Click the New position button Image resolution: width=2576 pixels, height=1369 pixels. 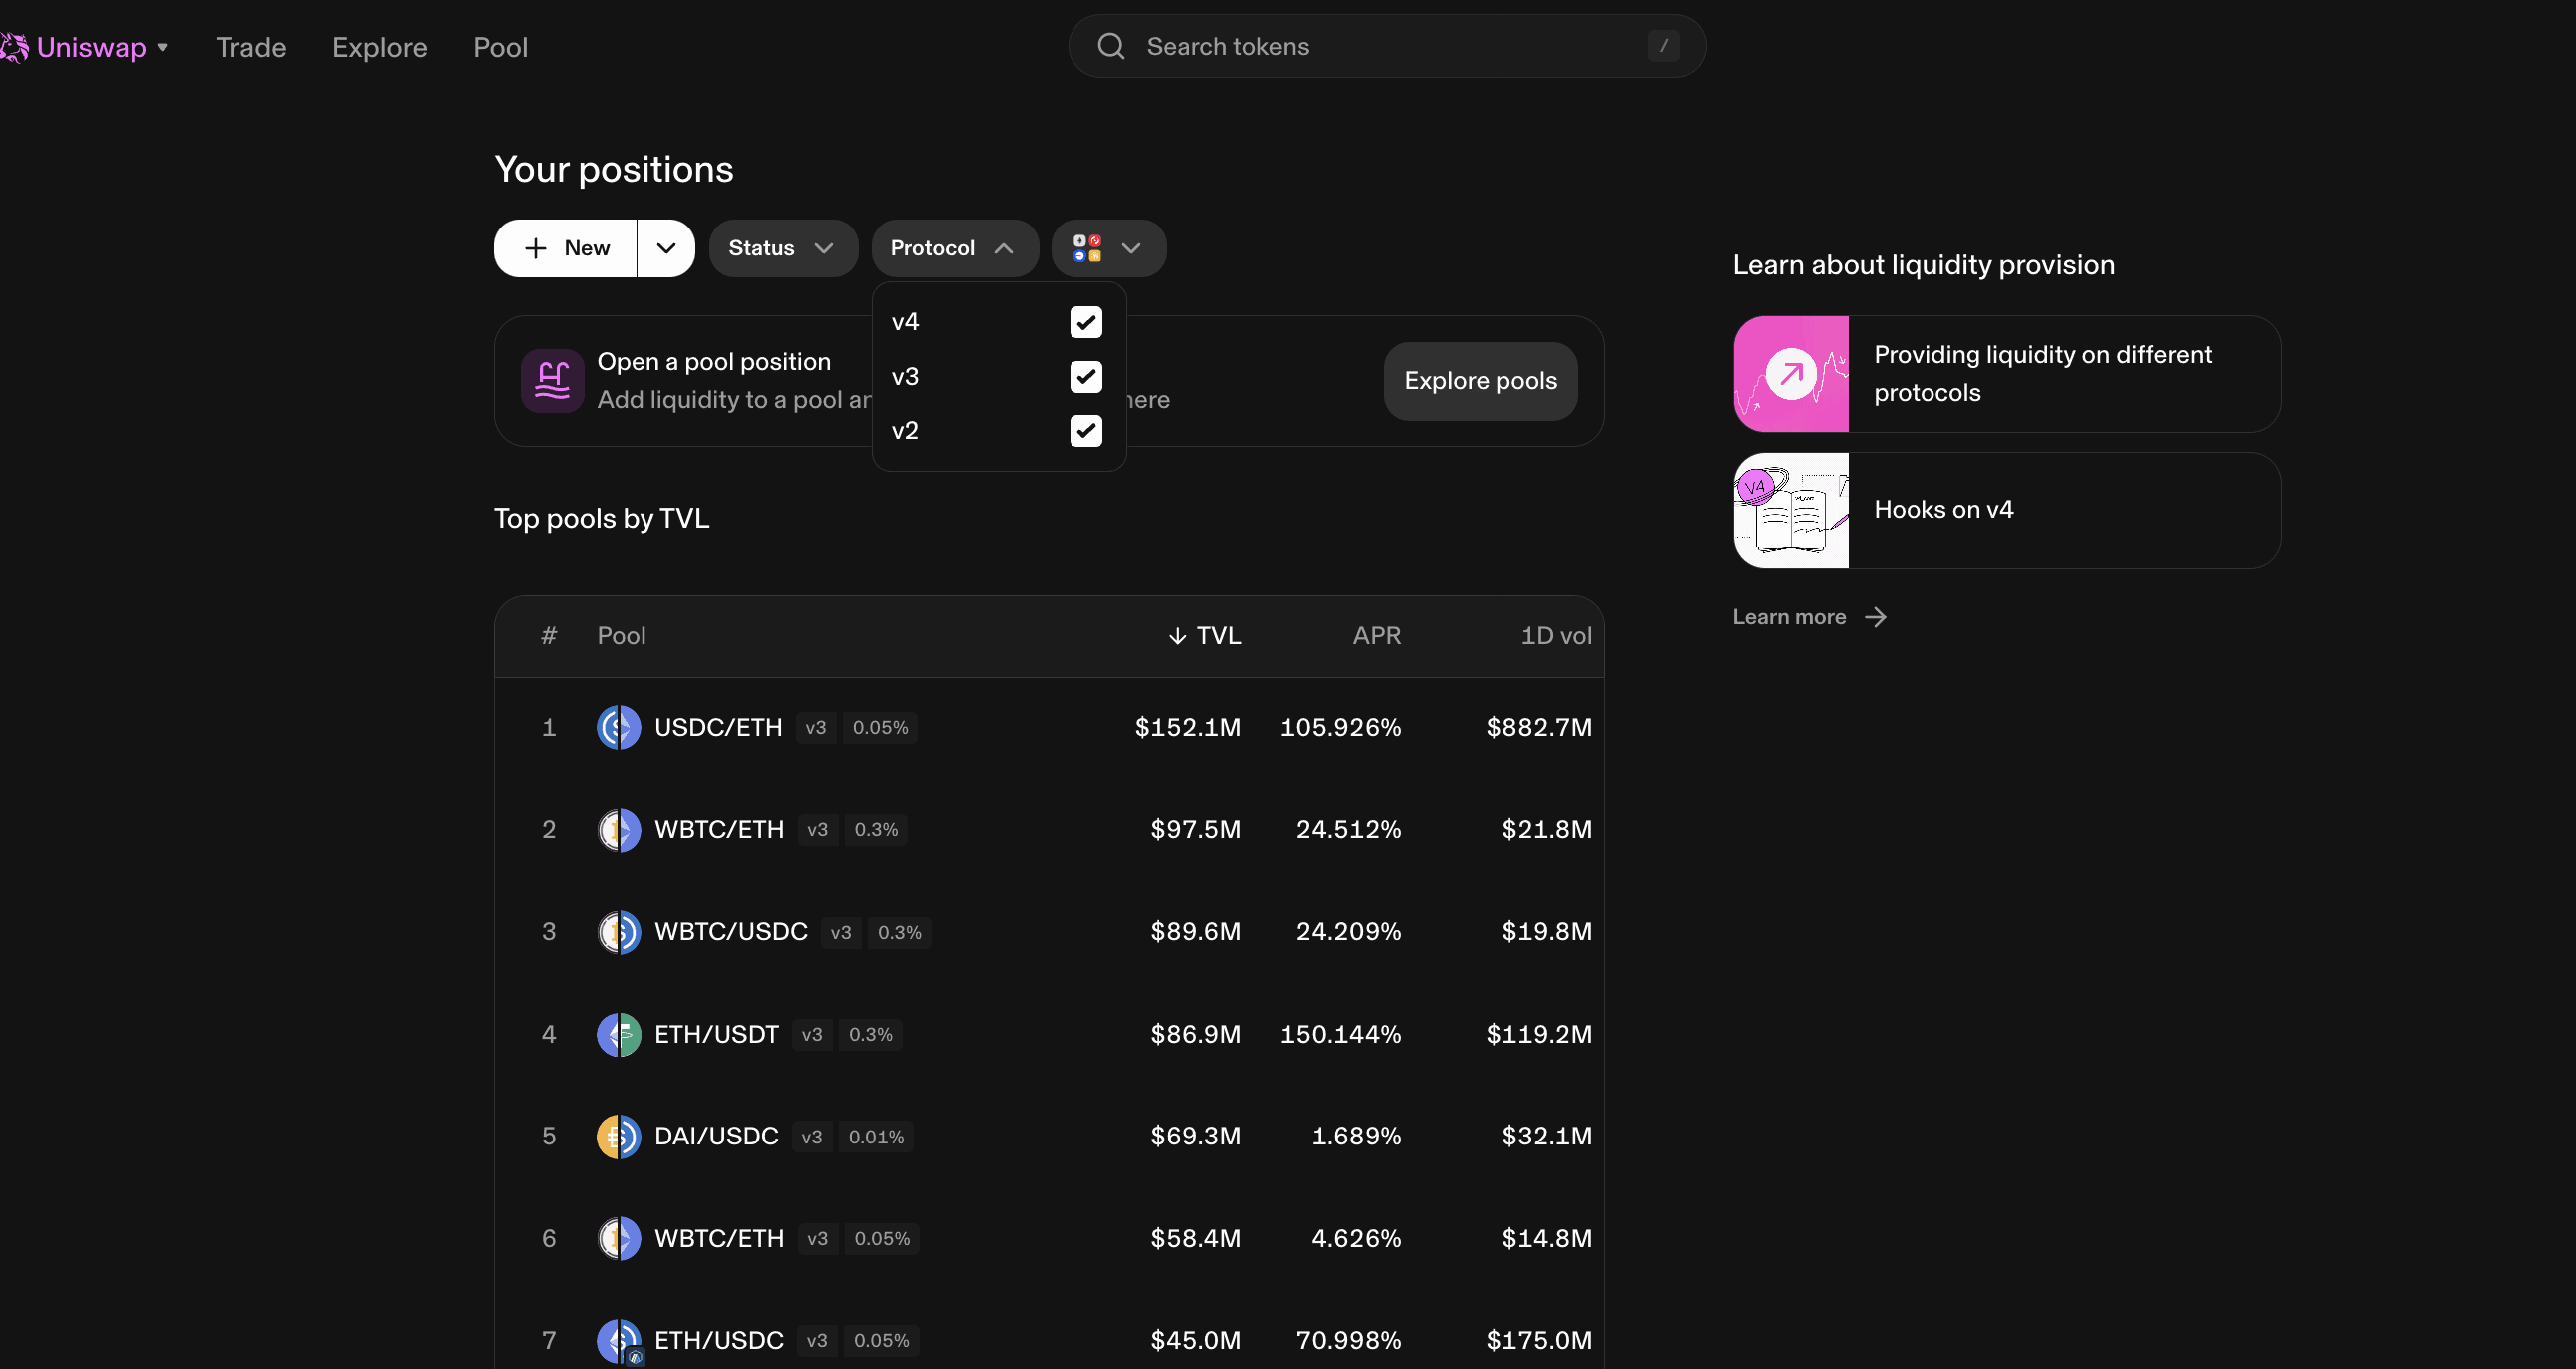coord(566,248)
